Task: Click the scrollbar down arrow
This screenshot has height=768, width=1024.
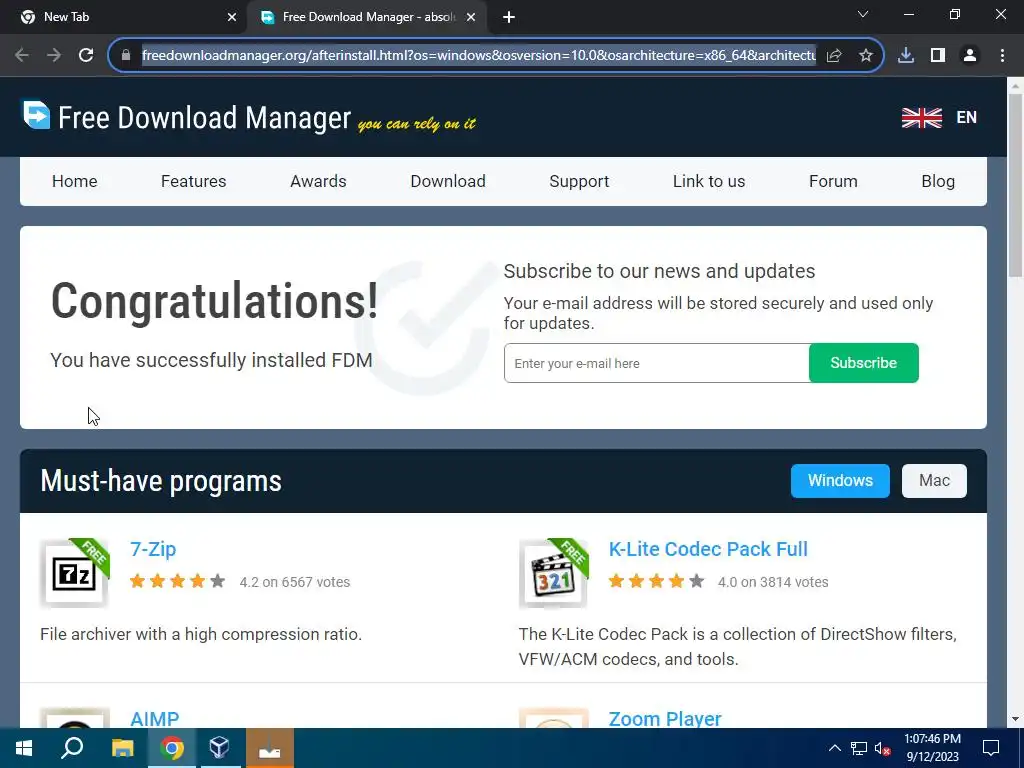Action: point(1016,719)
